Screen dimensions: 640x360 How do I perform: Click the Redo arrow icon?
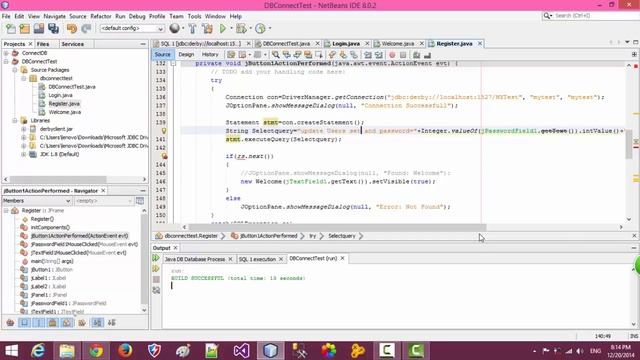(86, 29)
